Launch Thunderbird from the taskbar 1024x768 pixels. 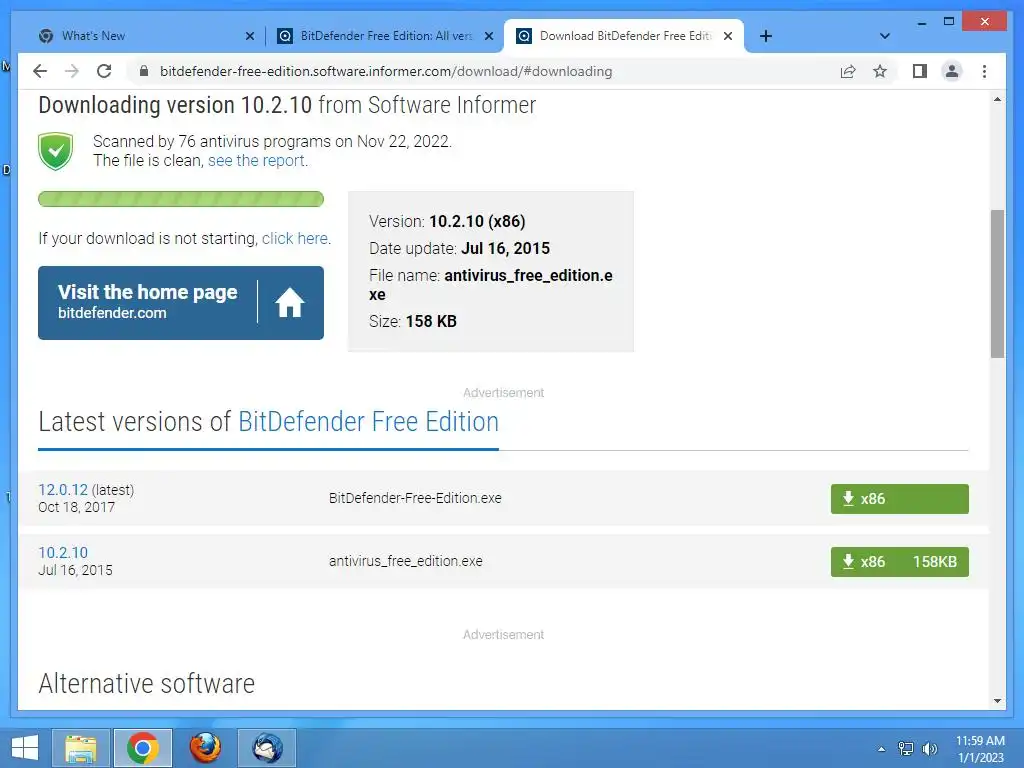click(267, 748)
